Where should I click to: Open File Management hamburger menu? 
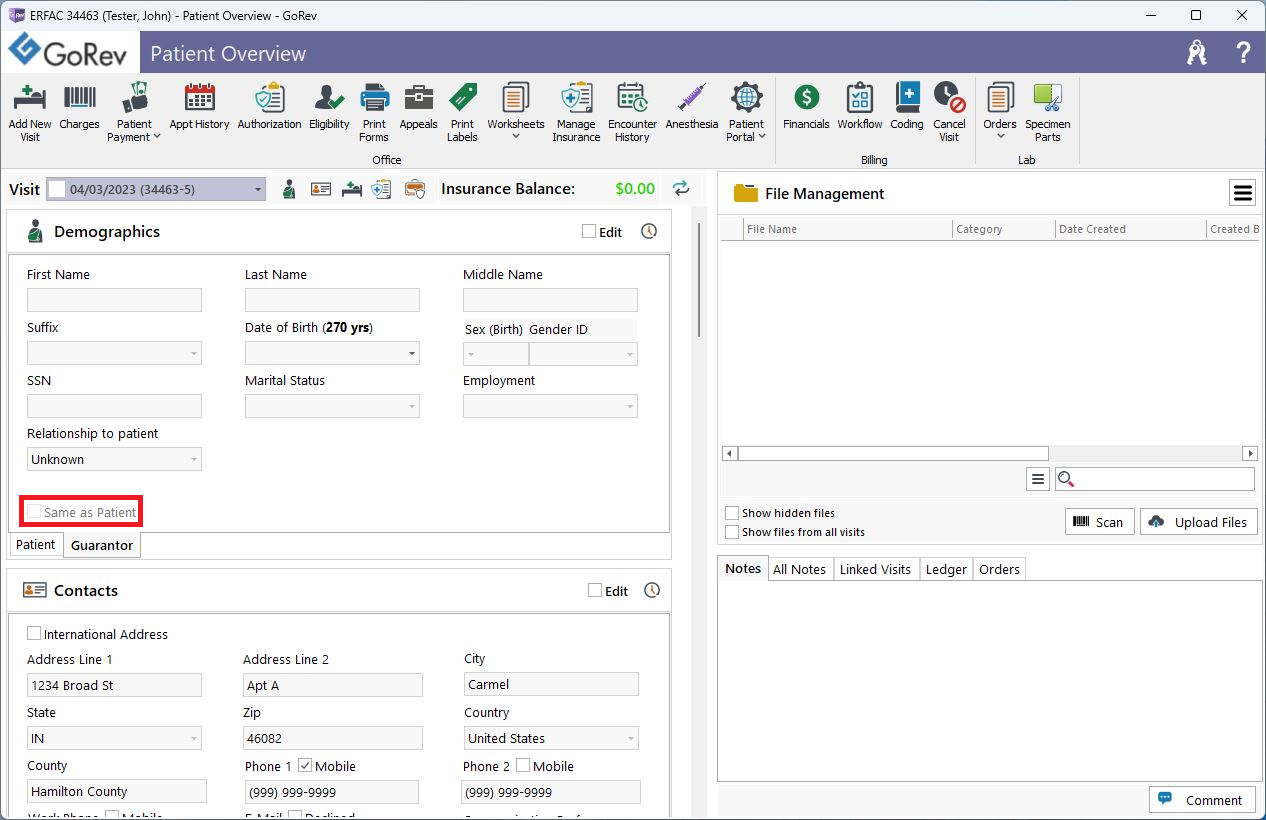[x=1242, y=193]
